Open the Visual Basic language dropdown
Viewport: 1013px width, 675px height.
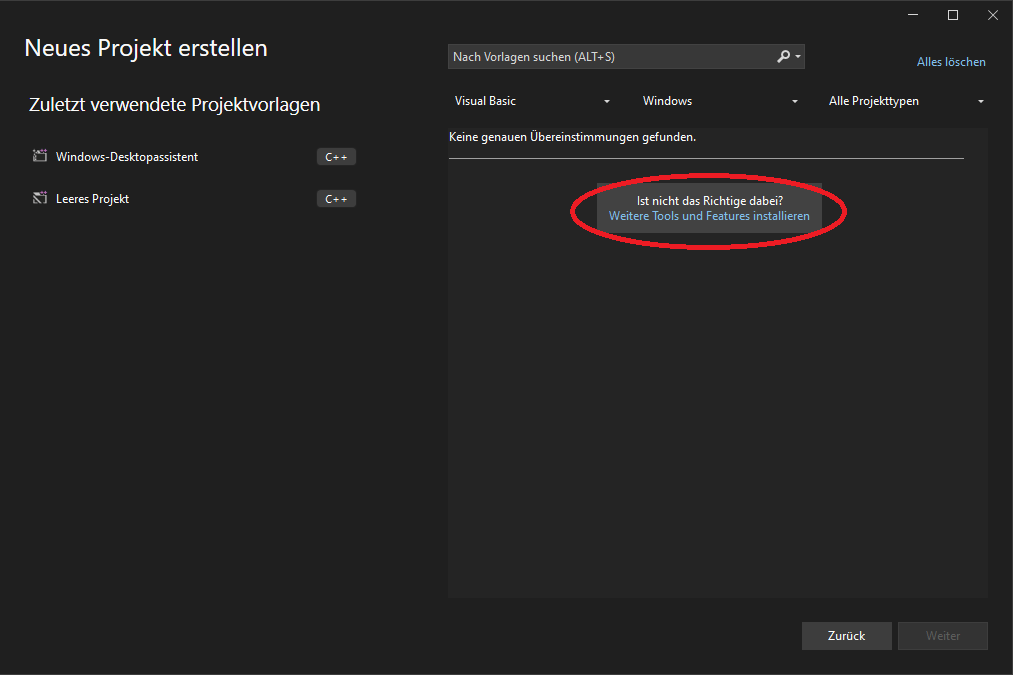(532, 101)
